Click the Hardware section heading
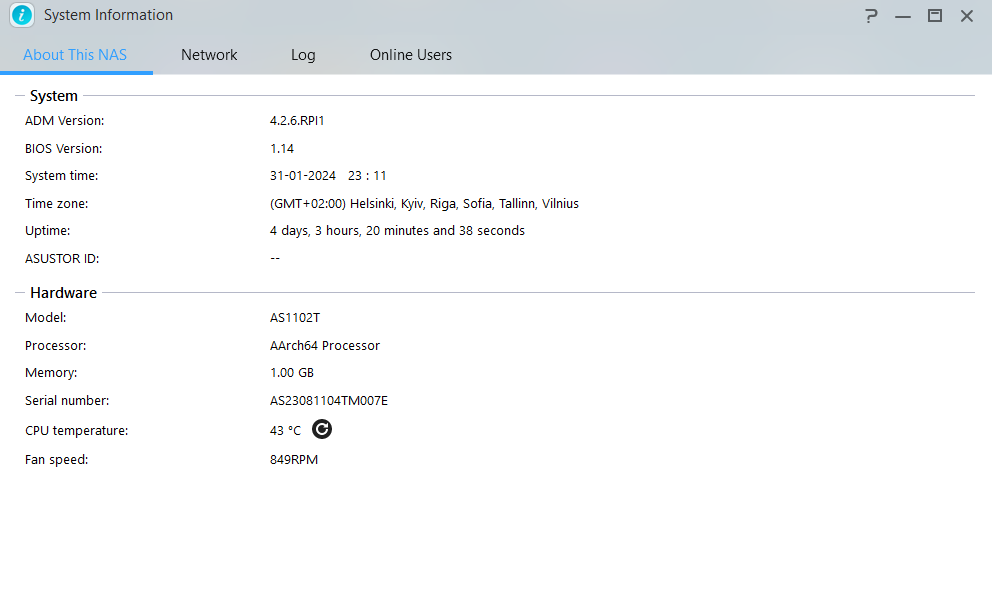 (x=63, y=292)
